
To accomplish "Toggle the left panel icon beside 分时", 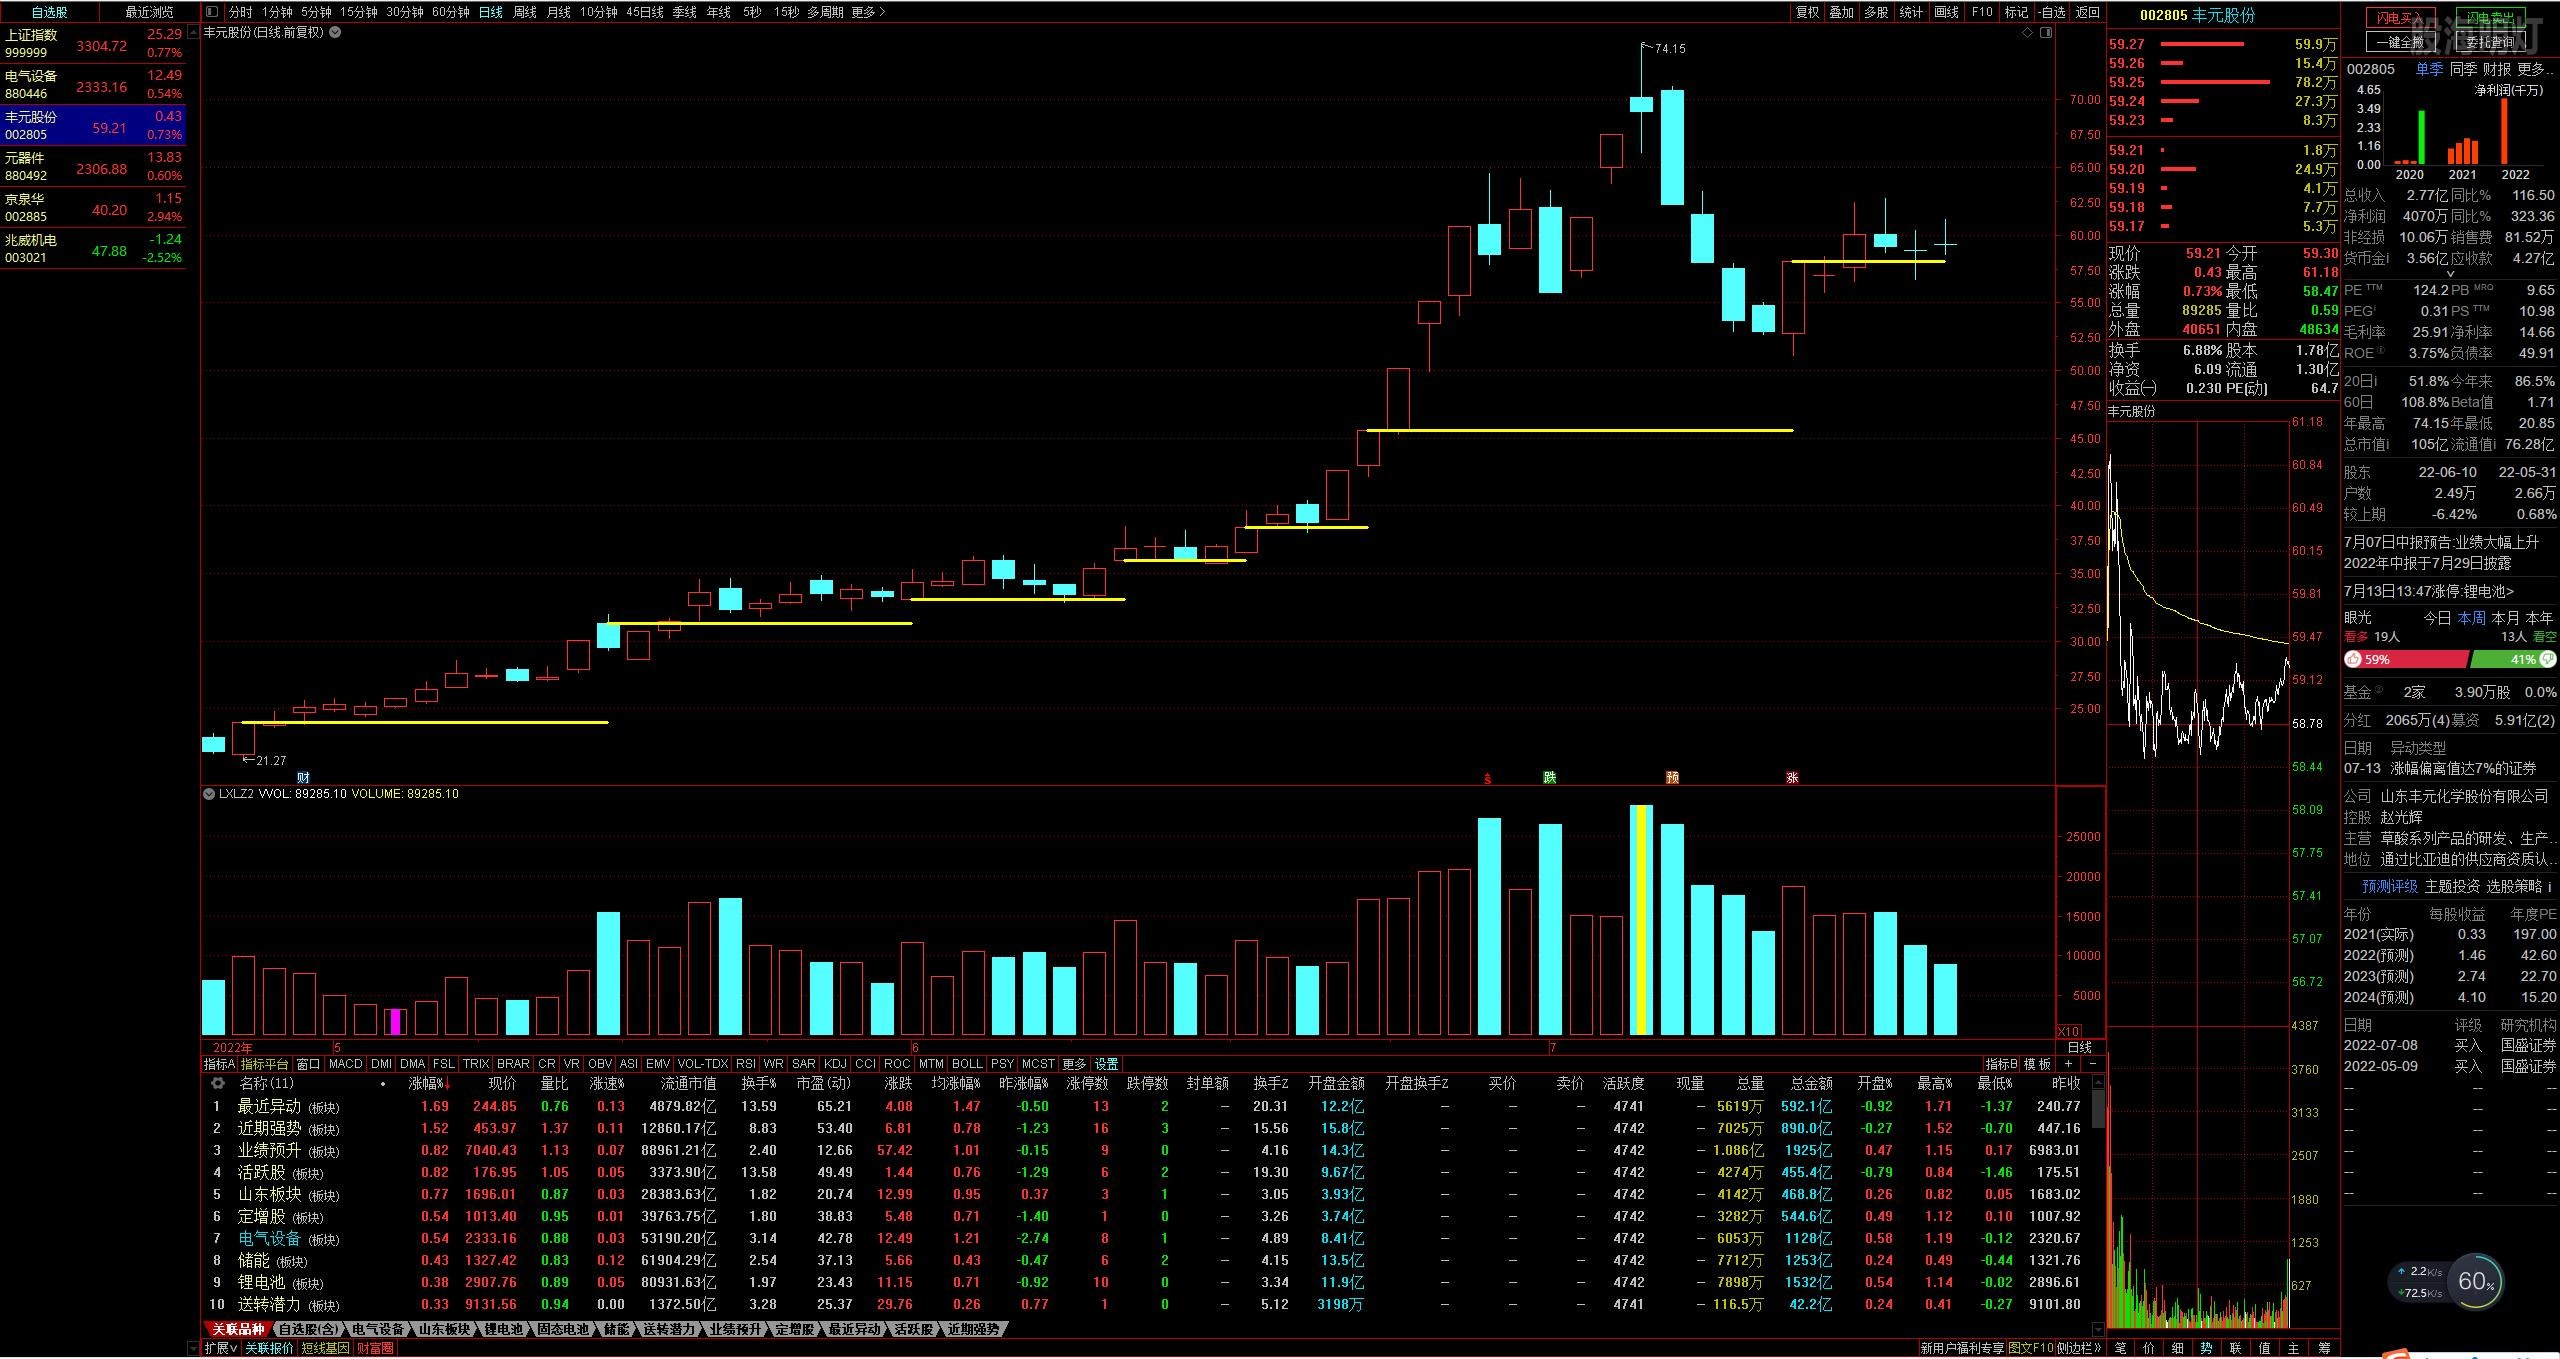I will 212,12.
